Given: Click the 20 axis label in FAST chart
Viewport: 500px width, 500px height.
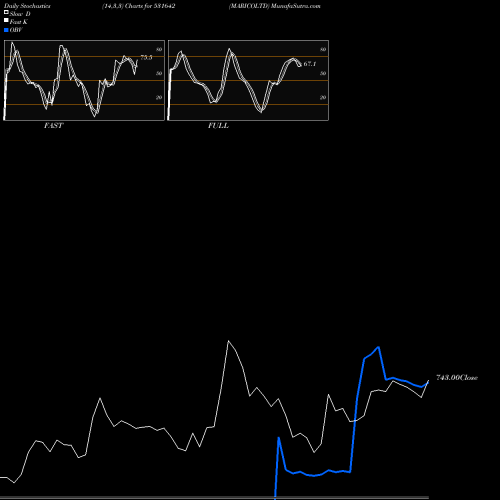Looking at the screenshot, I should [159, 98].
